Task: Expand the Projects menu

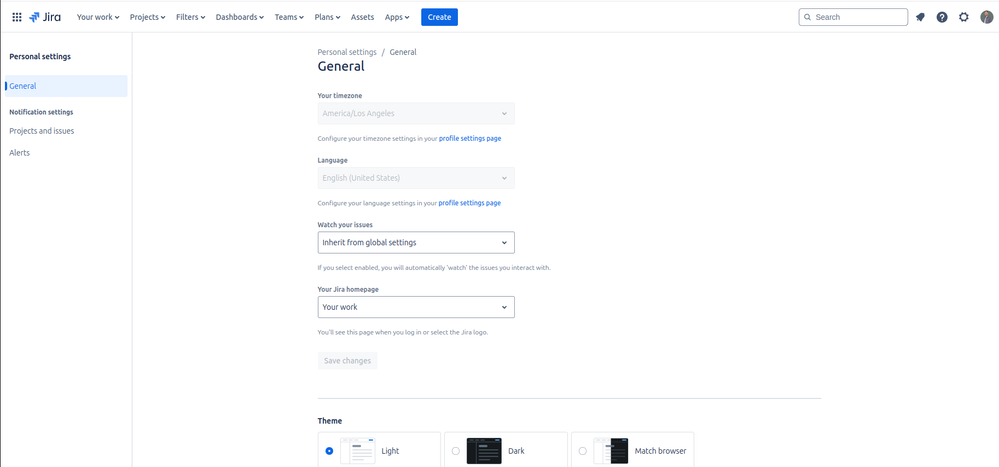Action: (148, 17)
